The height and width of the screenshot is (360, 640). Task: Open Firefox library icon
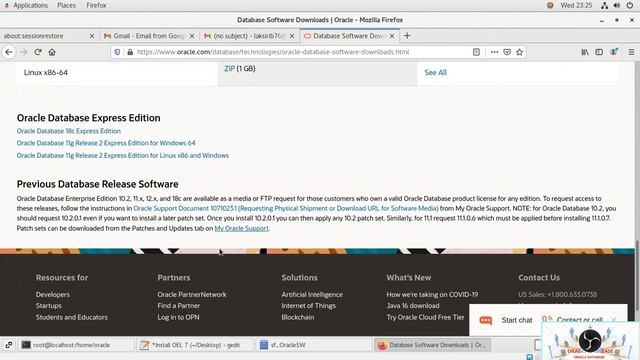585,52
